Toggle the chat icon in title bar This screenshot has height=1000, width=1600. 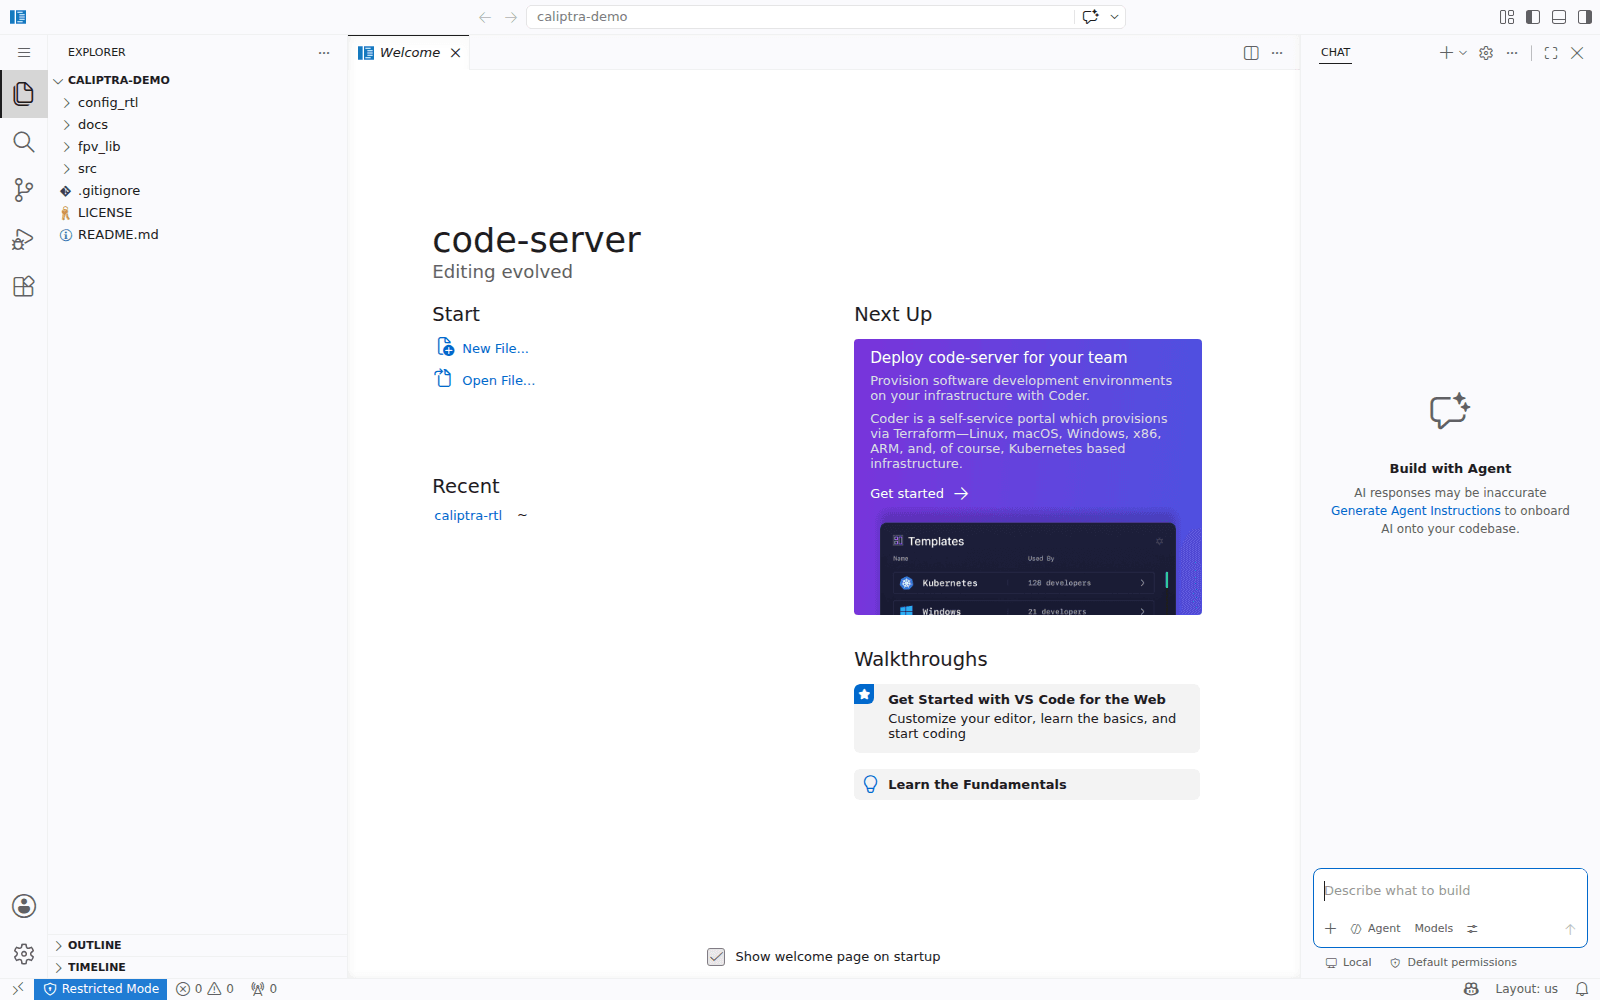click(1090, 17)
